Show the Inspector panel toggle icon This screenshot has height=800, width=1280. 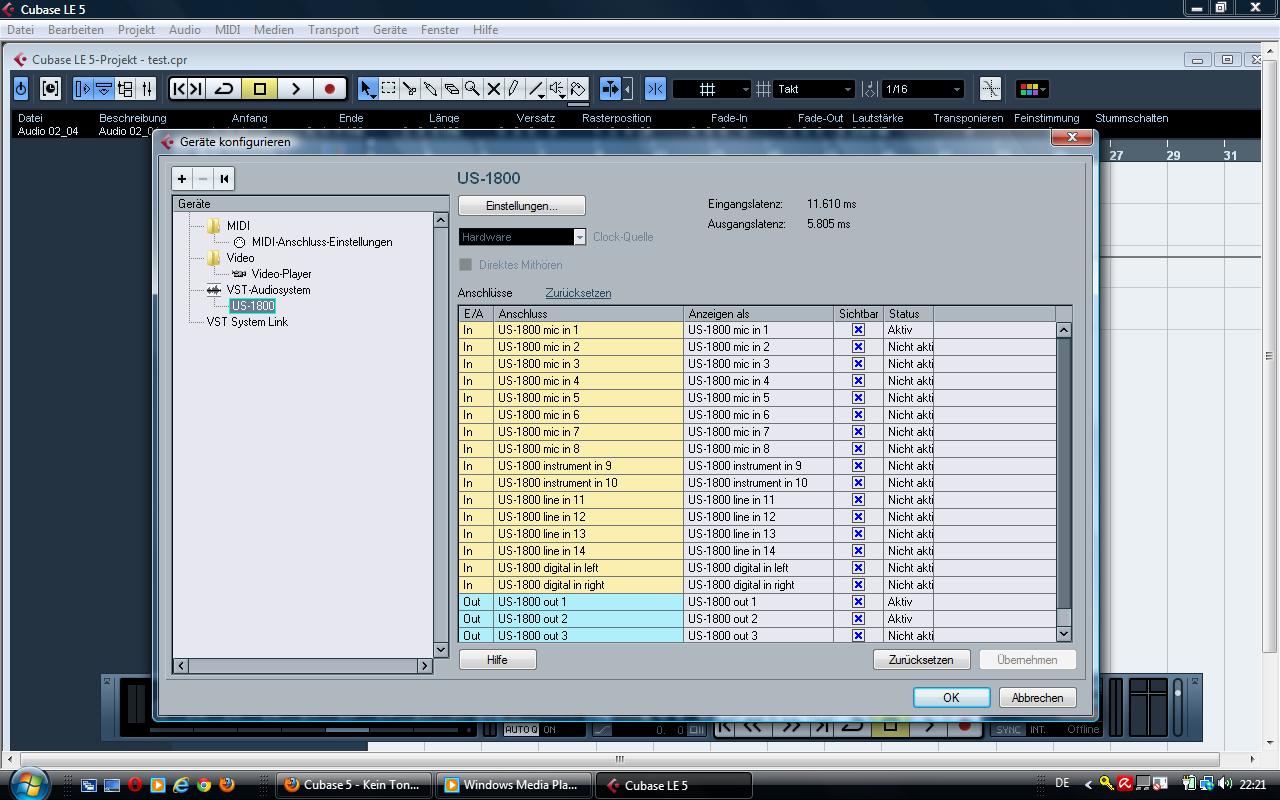click(x=83, y=89)
